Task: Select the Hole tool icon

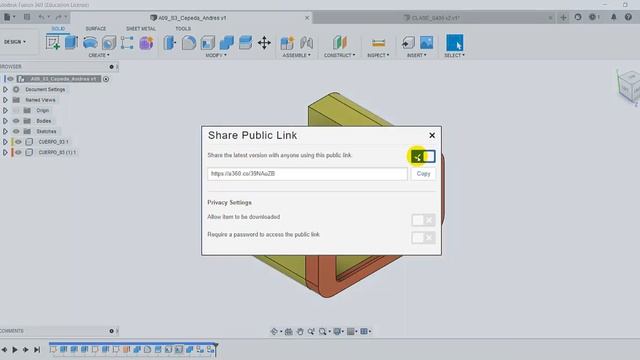Action: (109, 42)
